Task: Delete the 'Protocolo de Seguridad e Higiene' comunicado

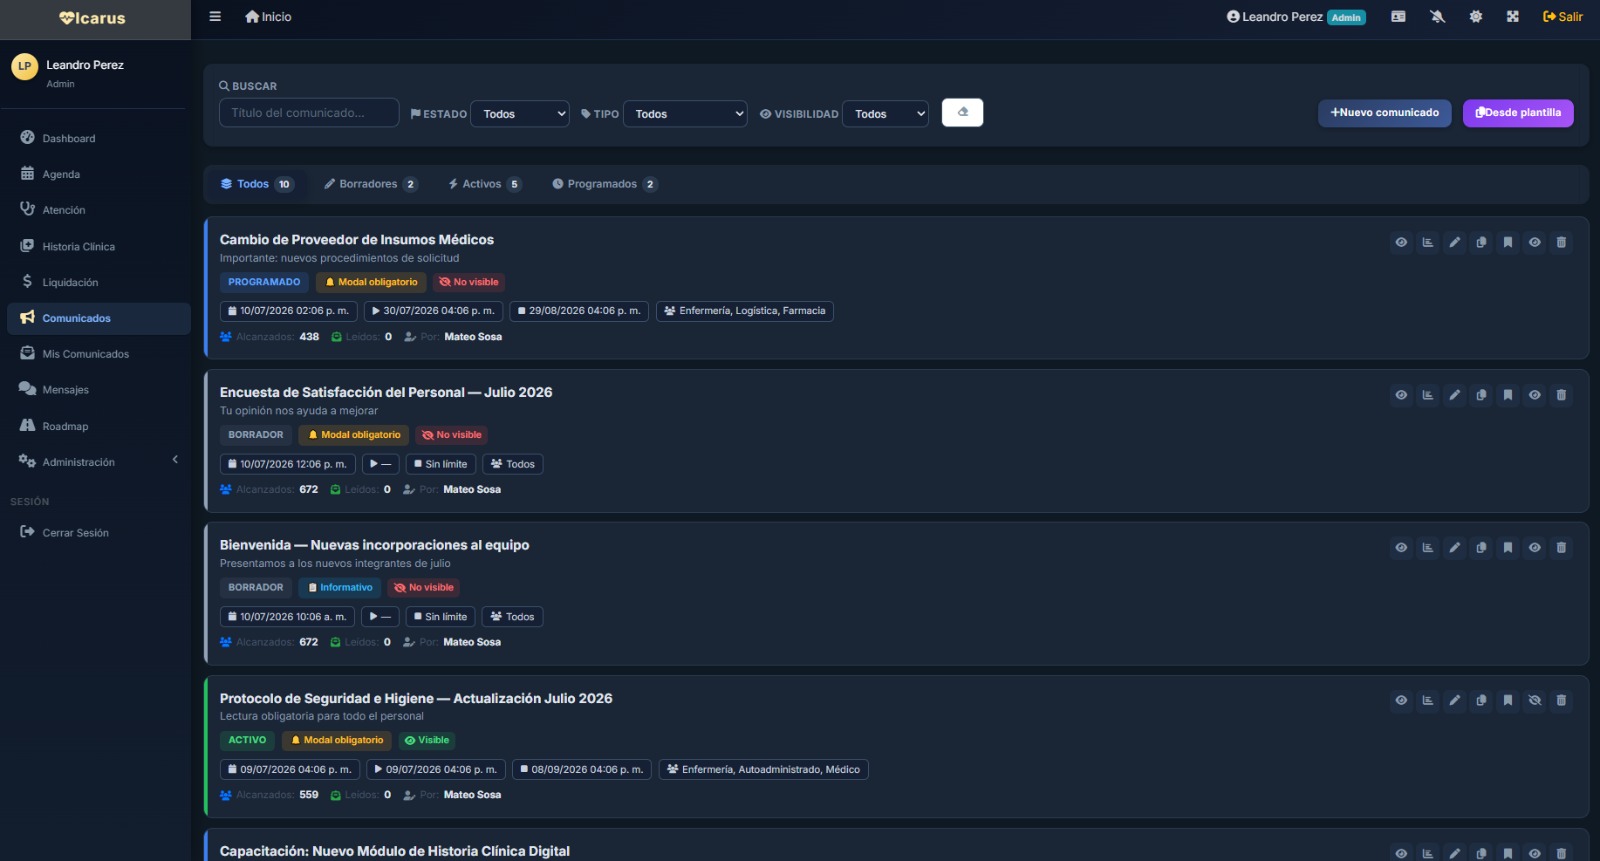Action: coord(1561,700)
